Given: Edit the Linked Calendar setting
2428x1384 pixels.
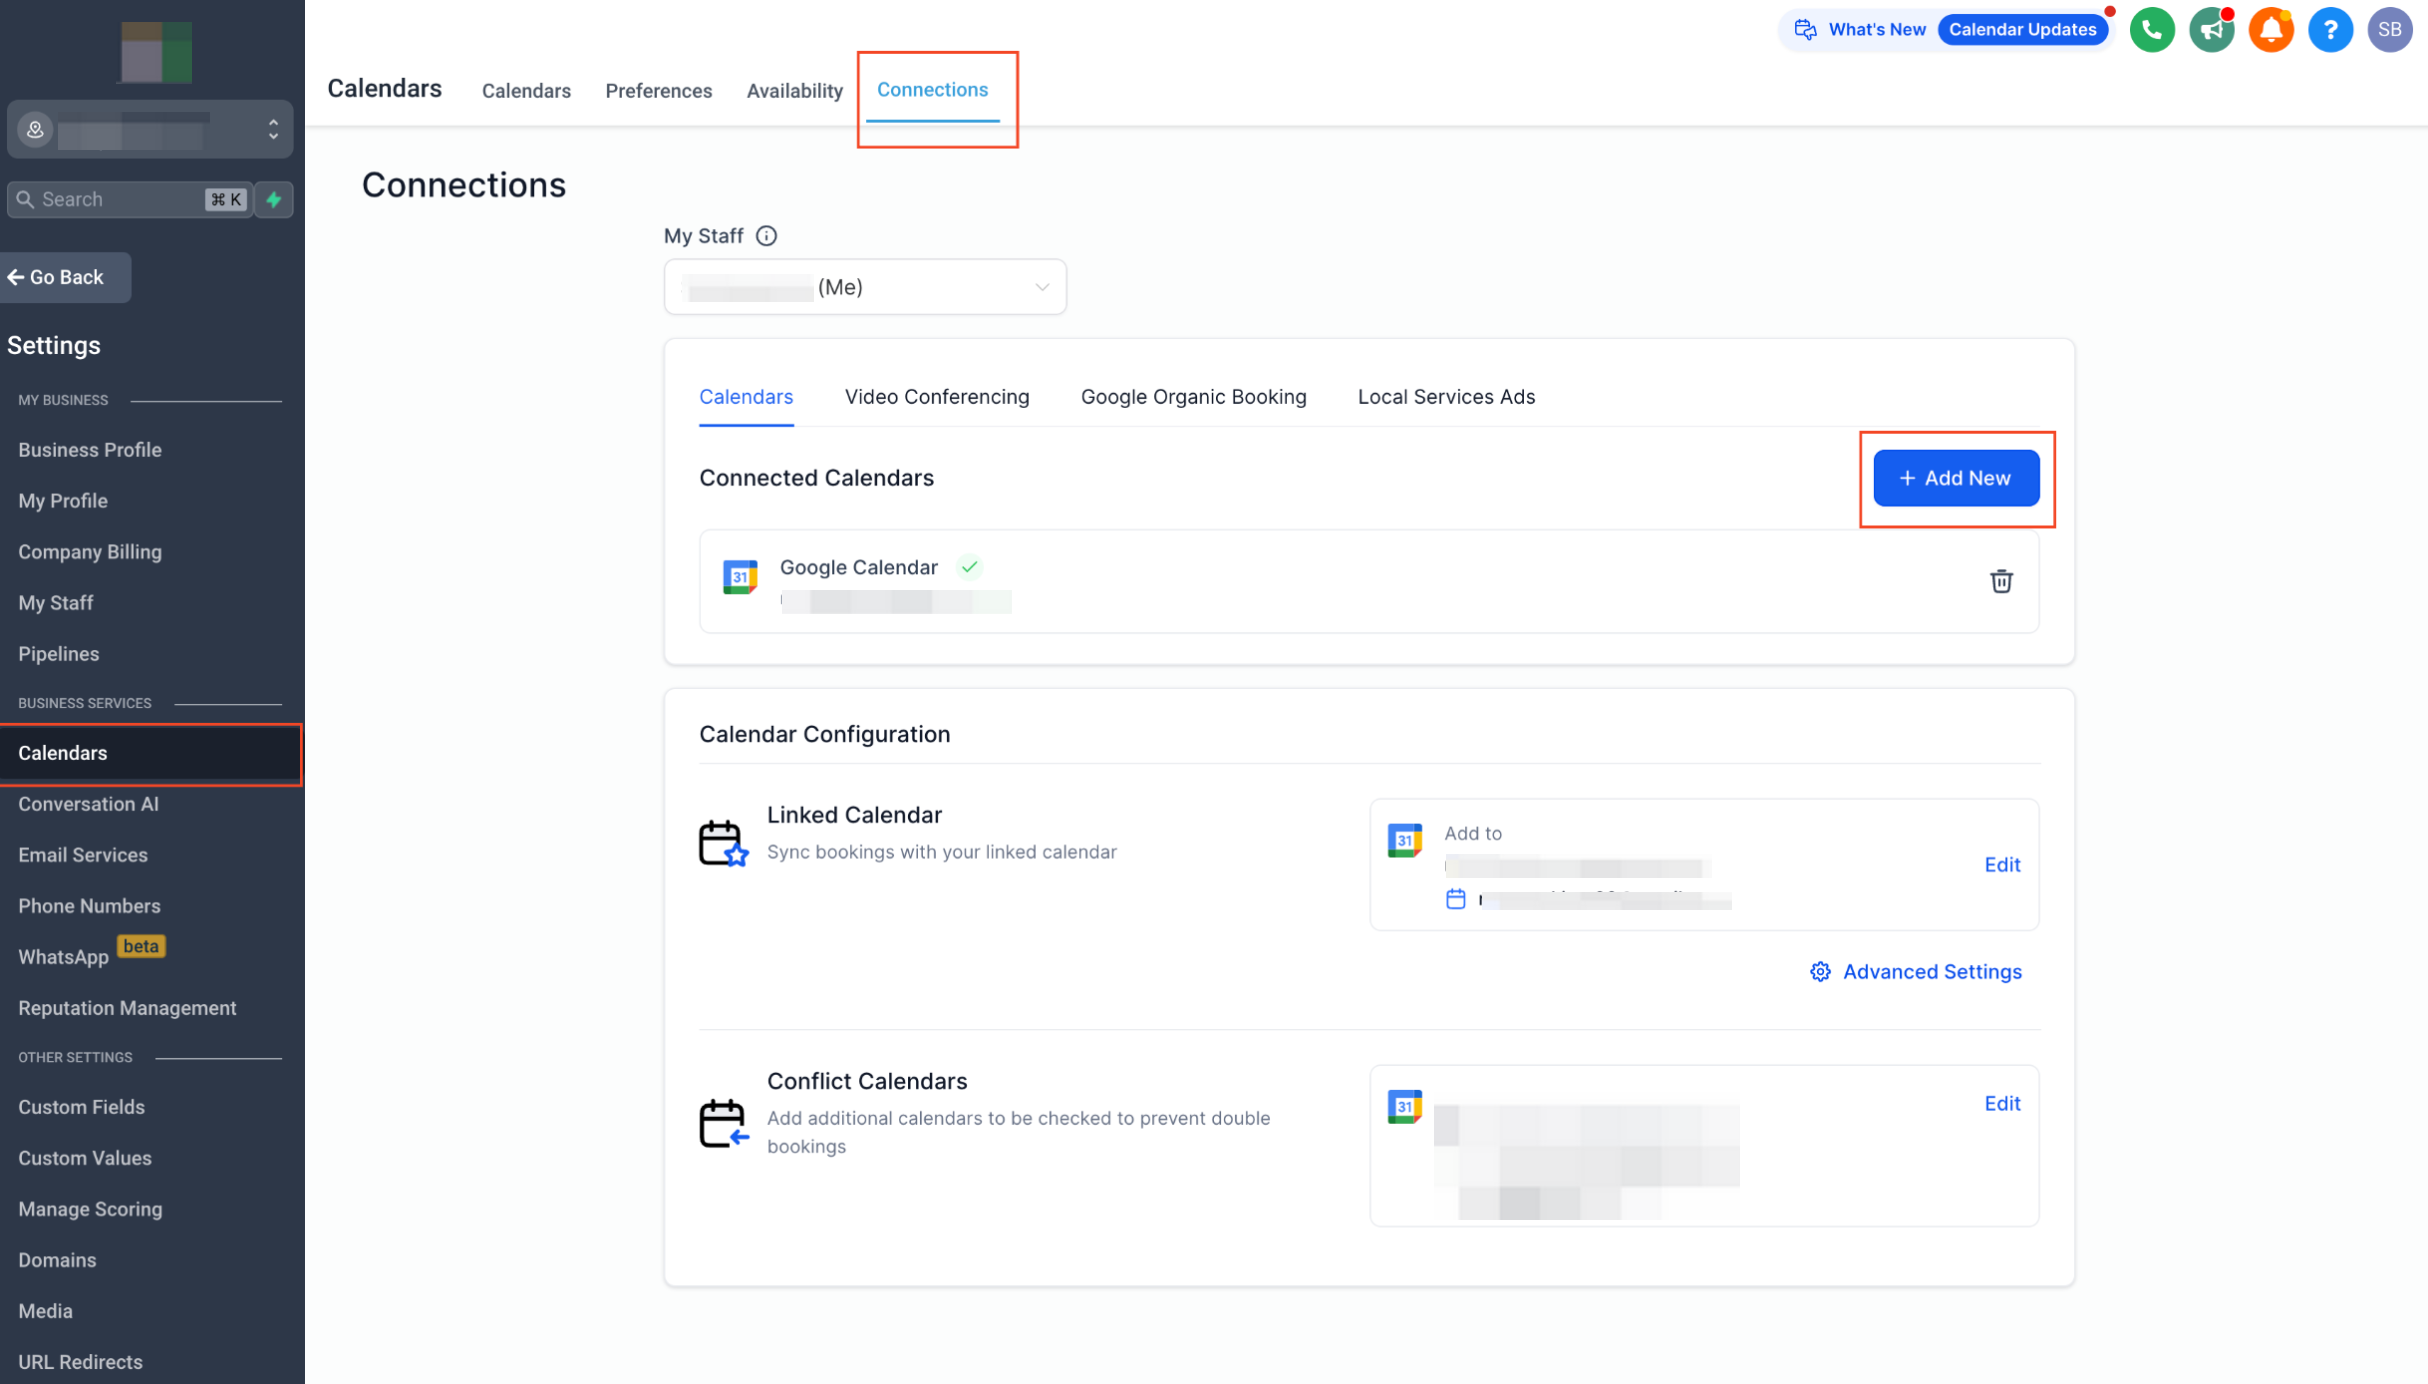Looking at the screenshot, I should click(2002, 864).
